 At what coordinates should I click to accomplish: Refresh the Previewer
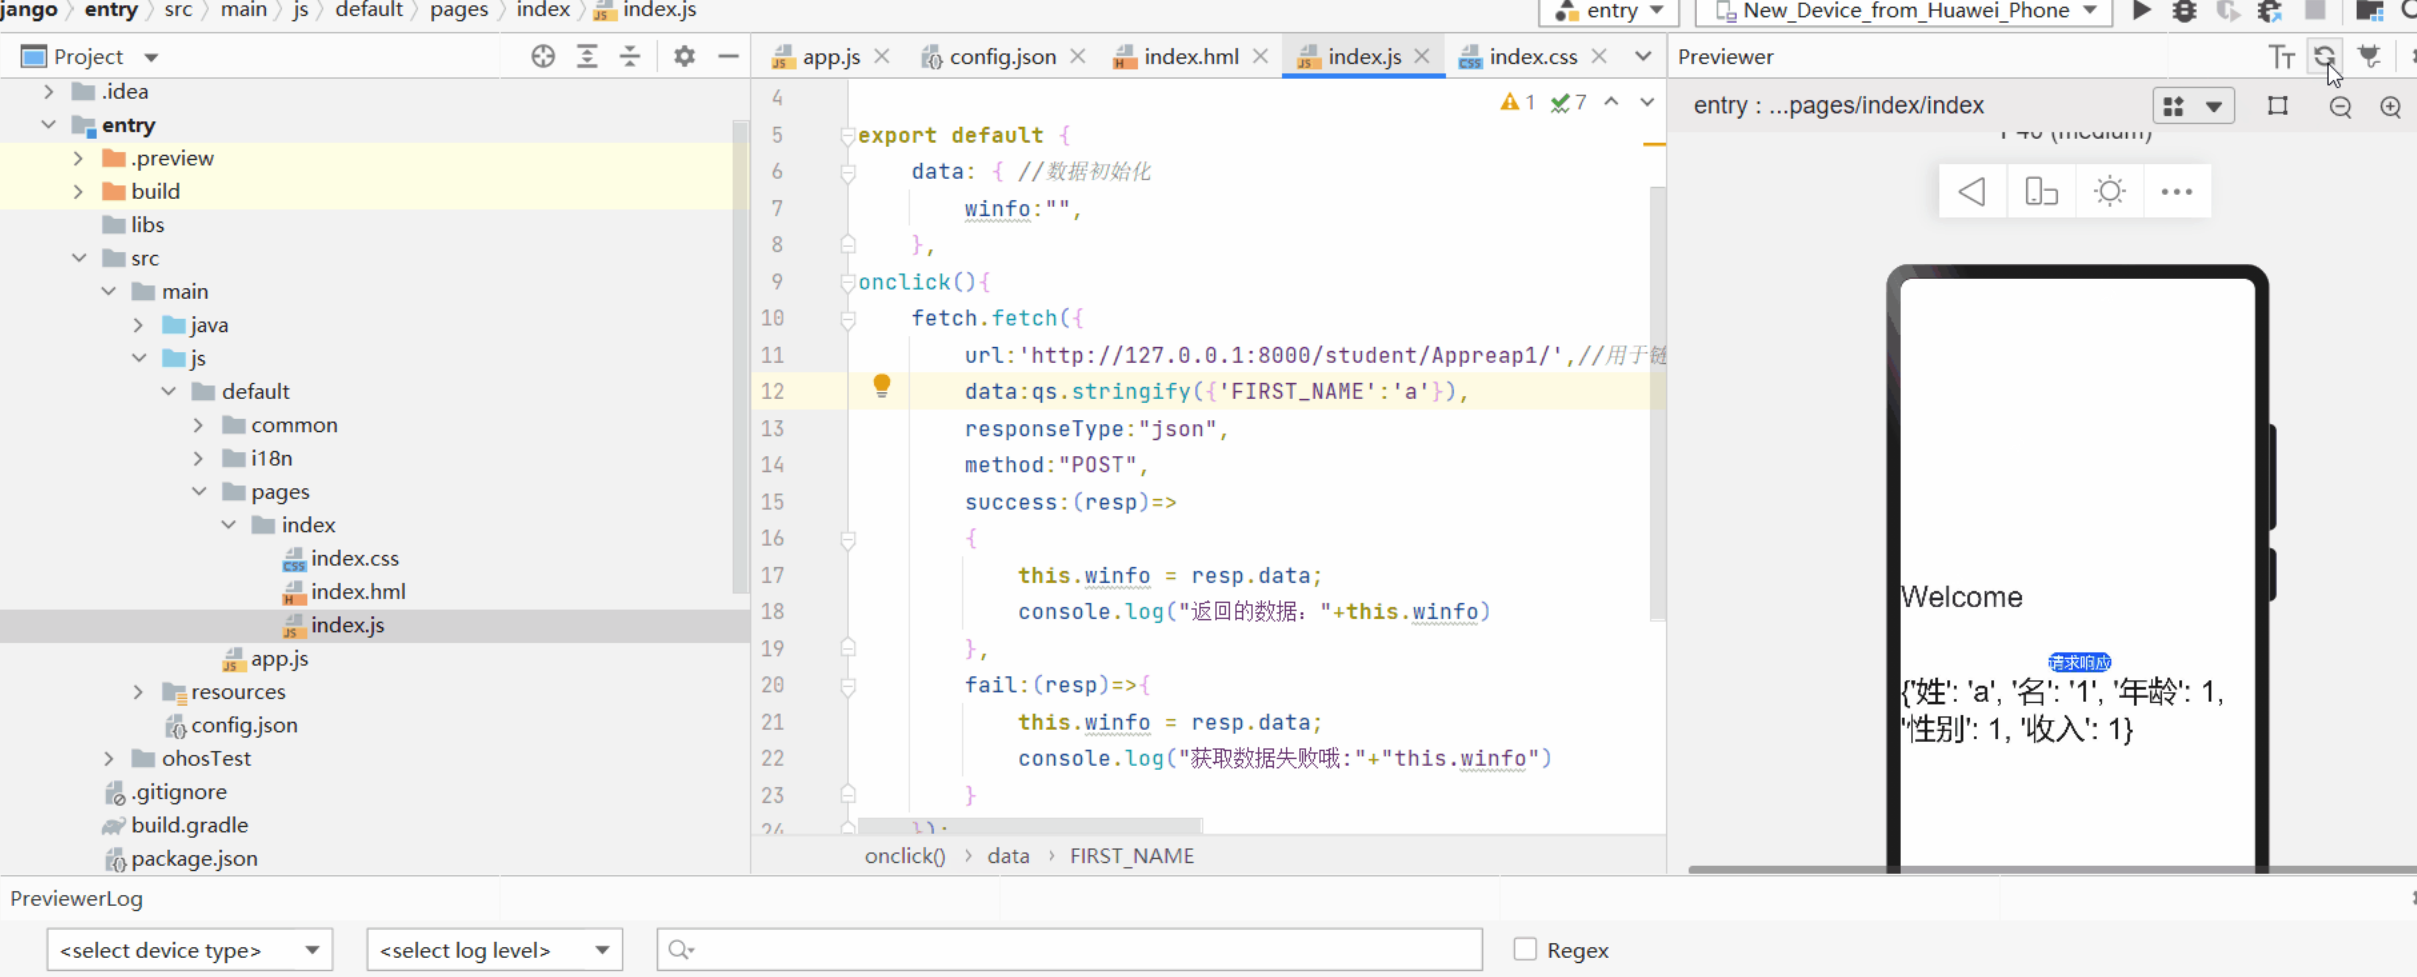pyautogui.click(x=2324, y=57)
